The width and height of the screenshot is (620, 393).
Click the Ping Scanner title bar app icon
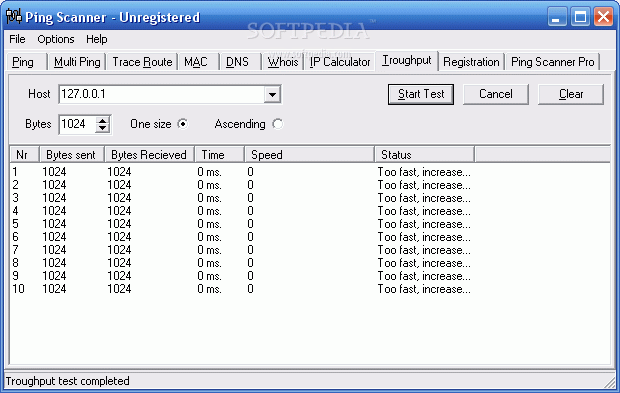click(x=14, y=17)
